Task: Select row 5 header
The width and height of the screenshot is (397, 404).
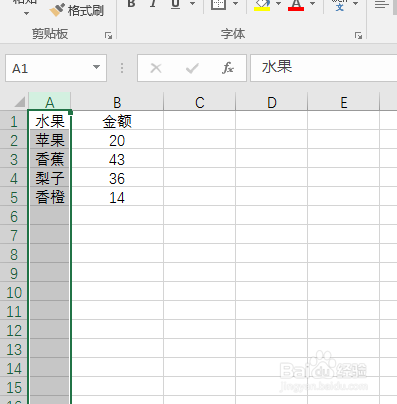Action: tap(14, 197)
